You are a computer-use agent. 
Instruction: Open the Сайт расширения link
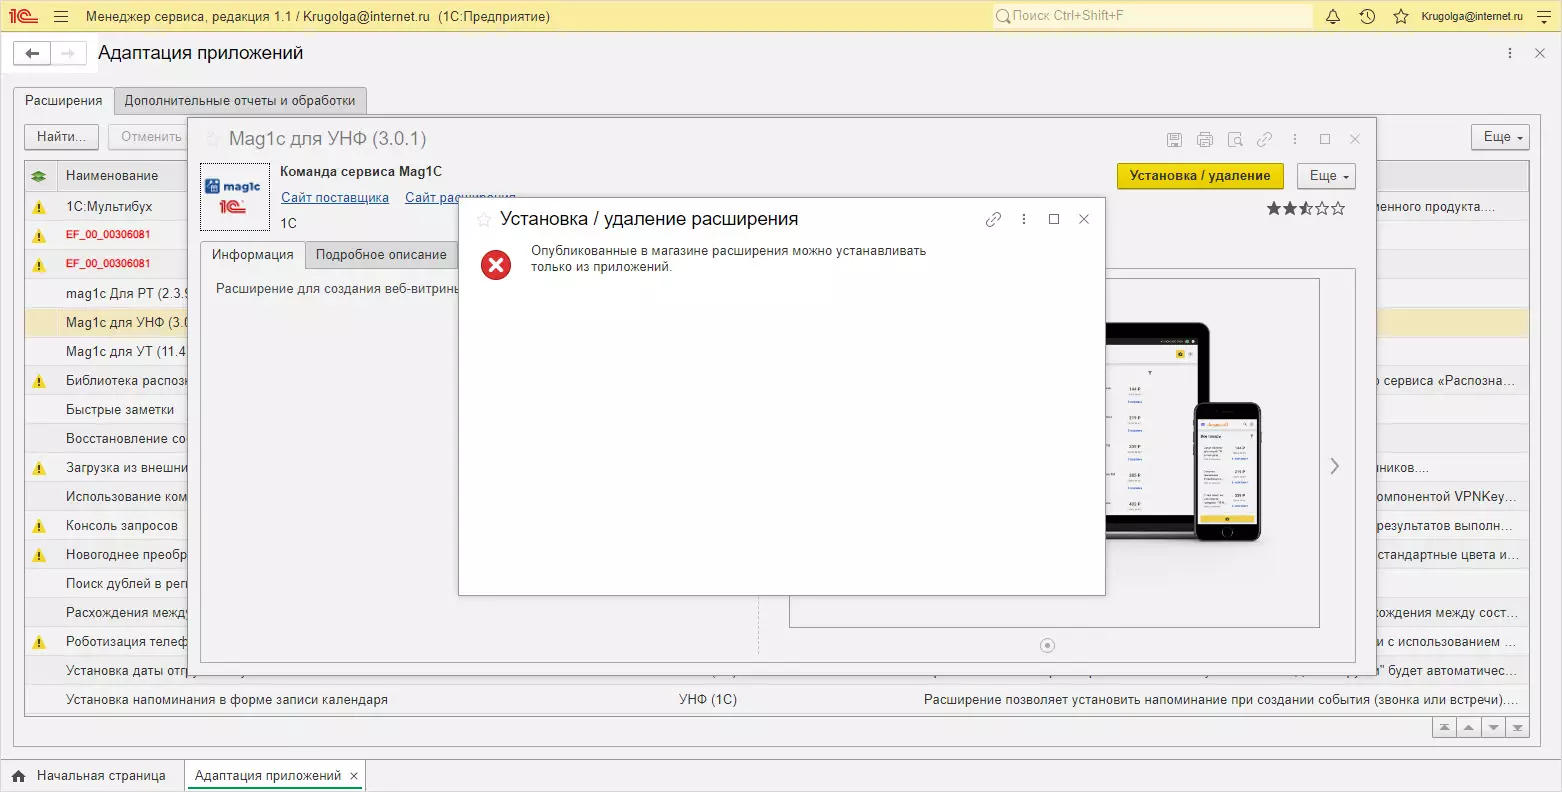click(460, 198)
